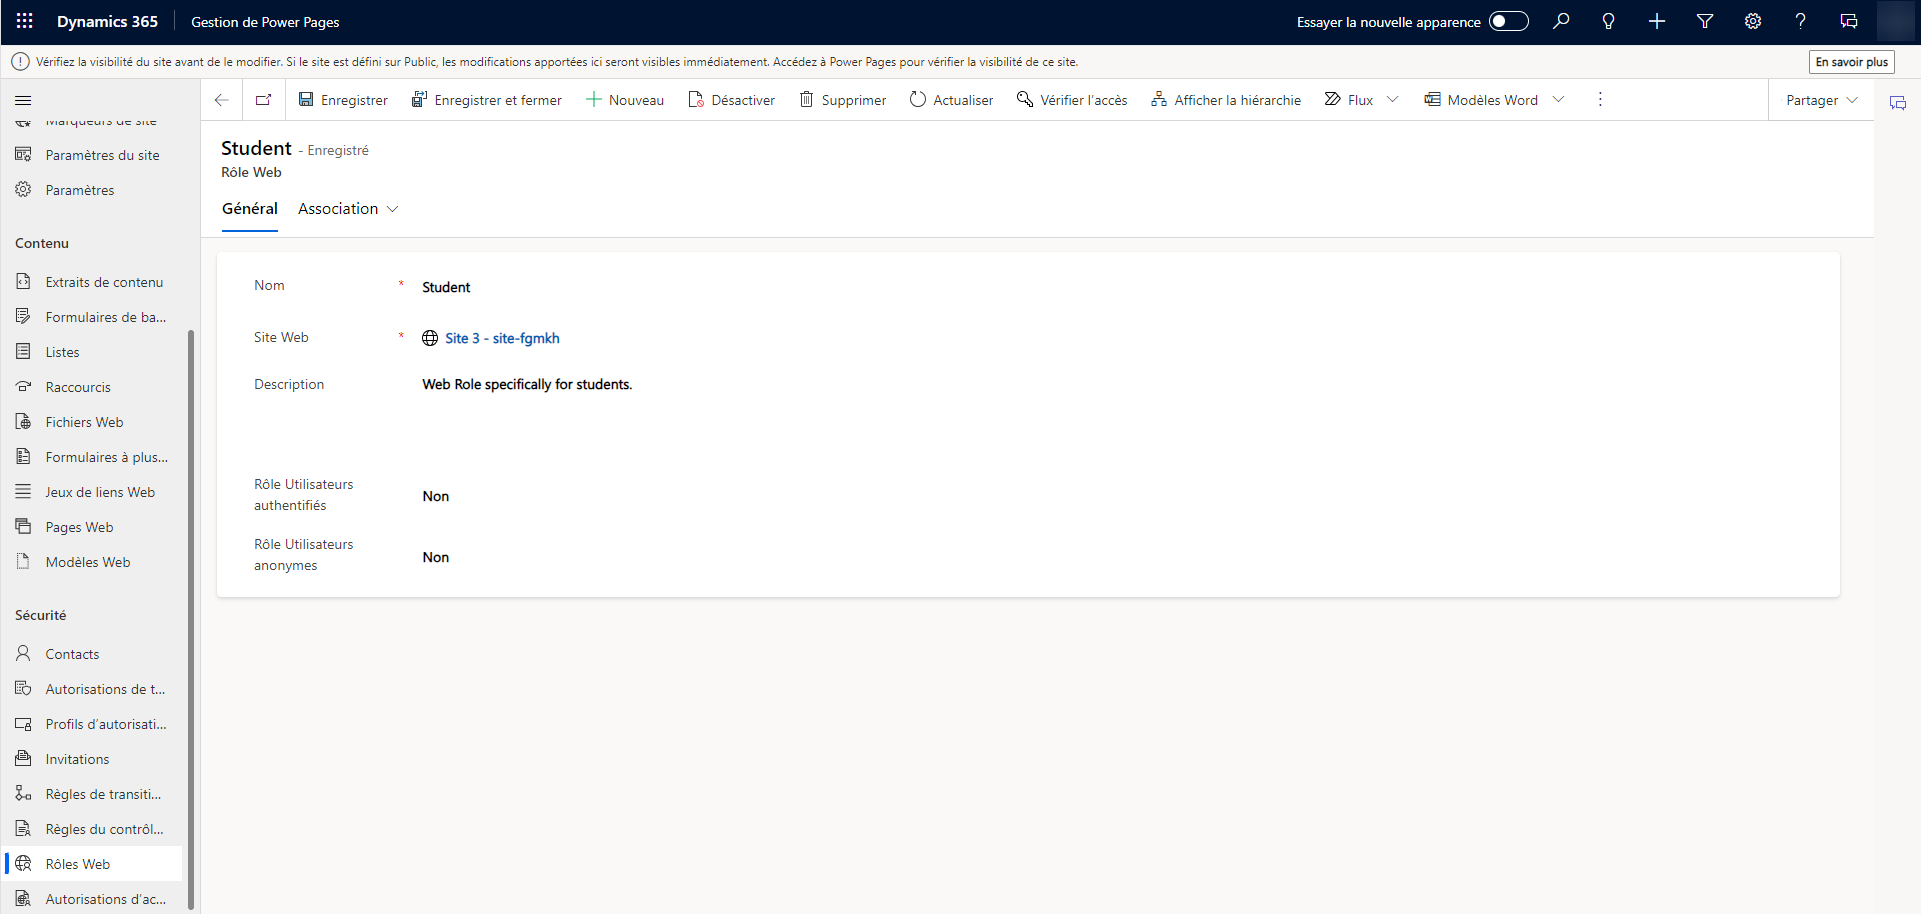Click the more commands vertical ellipsis
Viewport: 1921px width, 914px height.
pos(1600,100)
